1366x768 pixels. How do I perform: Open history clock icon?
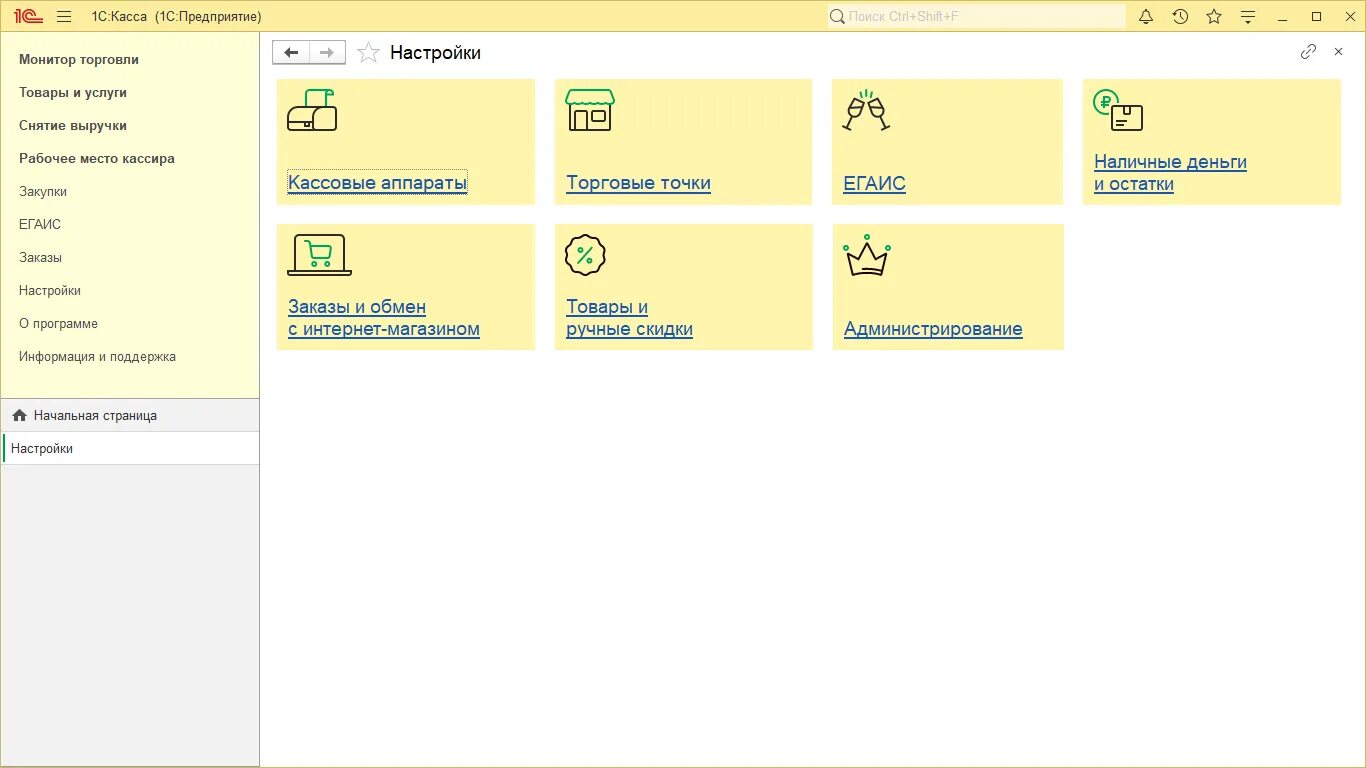click(1180, 16)
